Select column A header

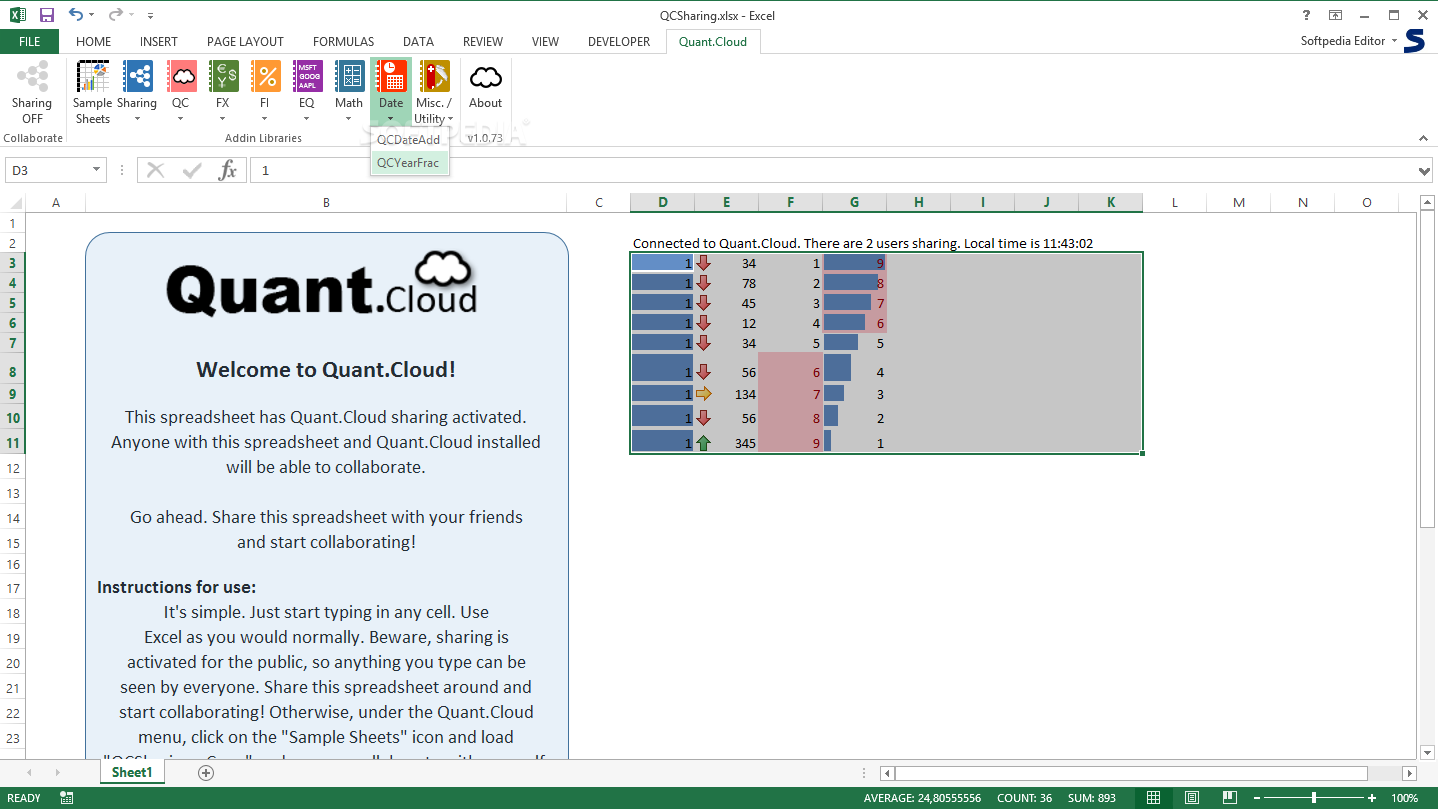(56, 203)
